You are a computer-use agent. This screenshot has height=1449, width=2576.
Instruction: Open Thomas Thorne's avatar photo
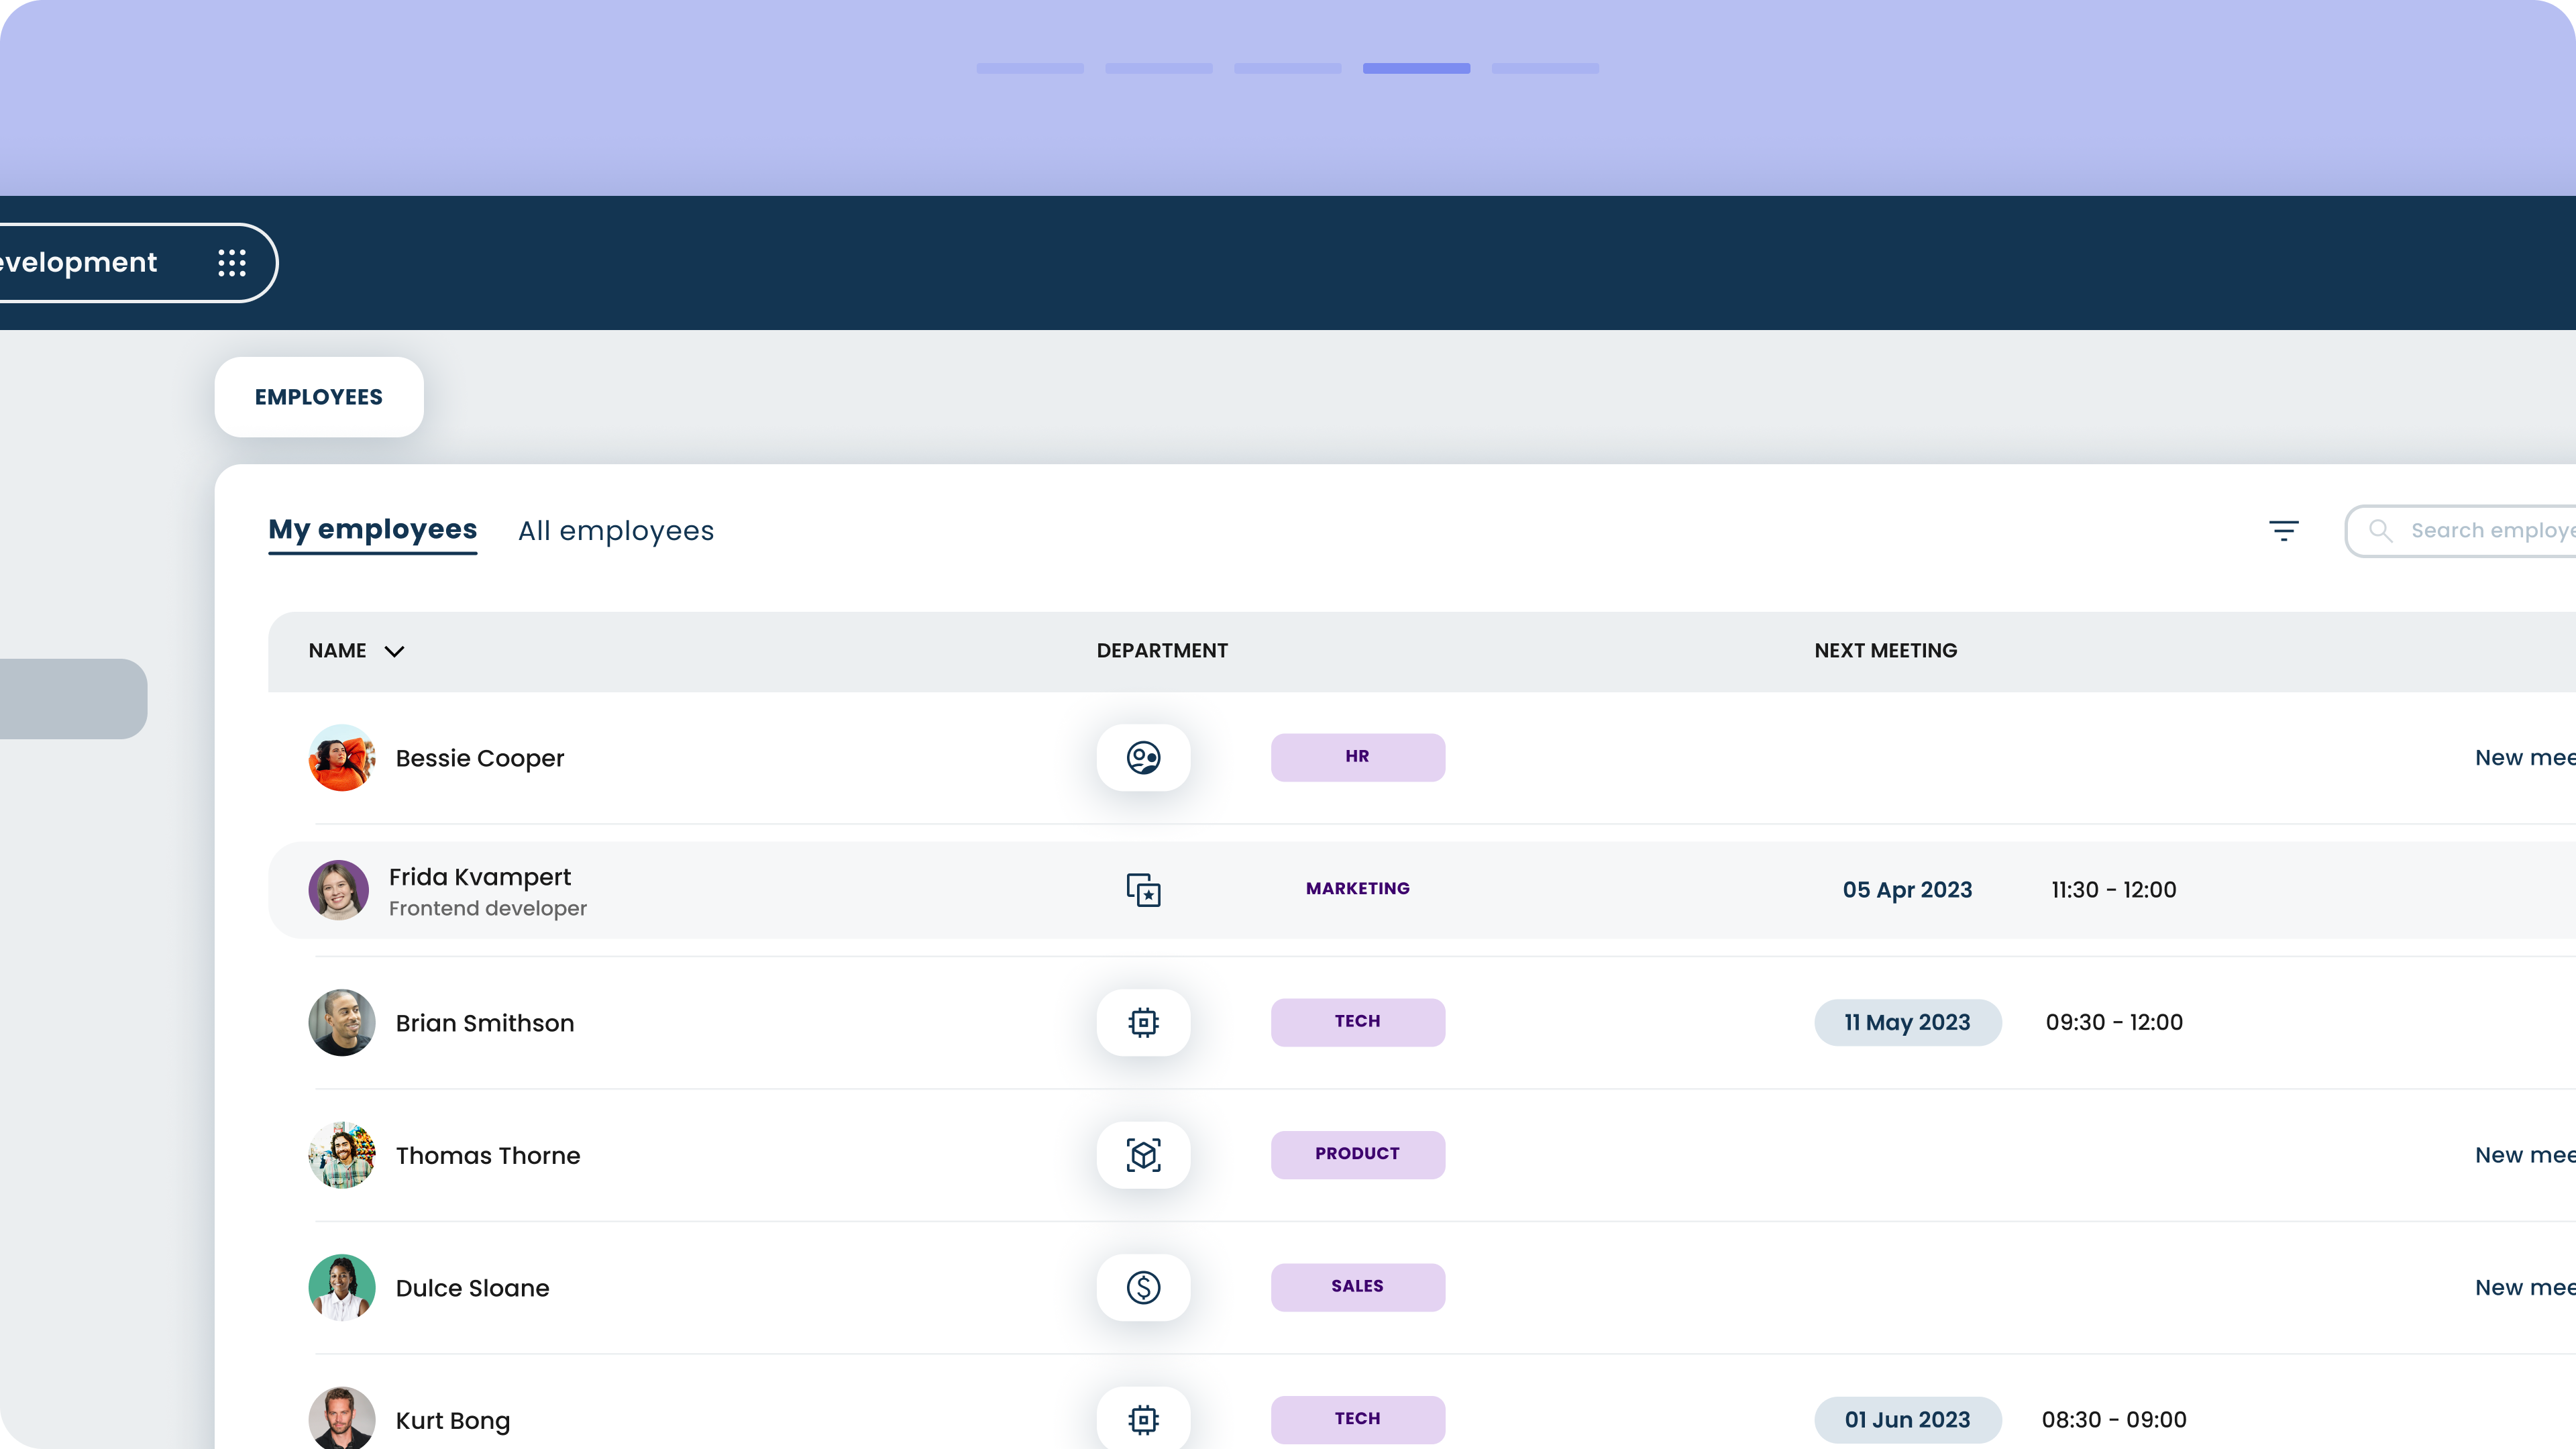click(x=342, y=1155)
